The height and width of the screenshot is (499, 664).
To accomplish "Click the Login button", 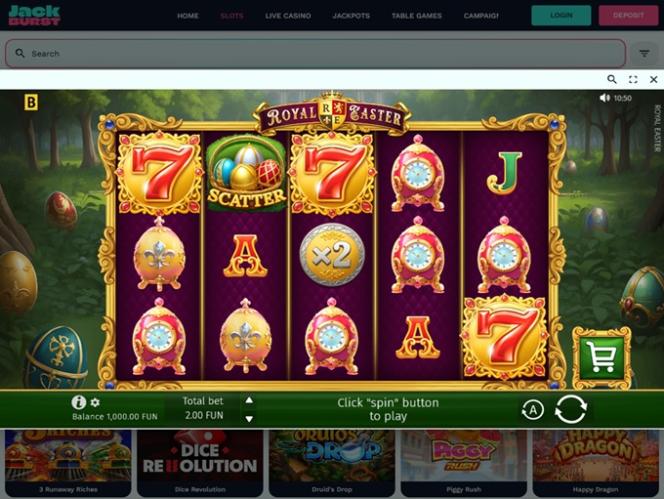I will pyautogui.click(x=561, y=15).
